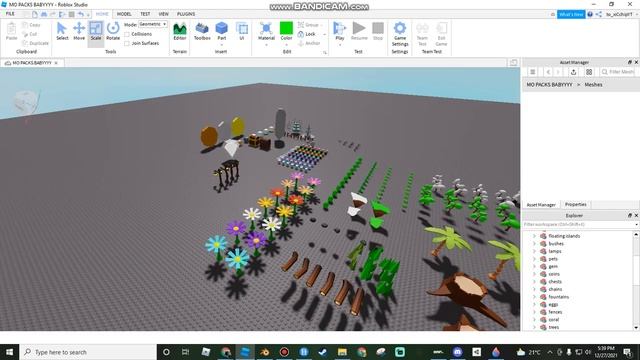Open the UI insert tool
This screenshot has height=360, width=640.
(242, 31)
